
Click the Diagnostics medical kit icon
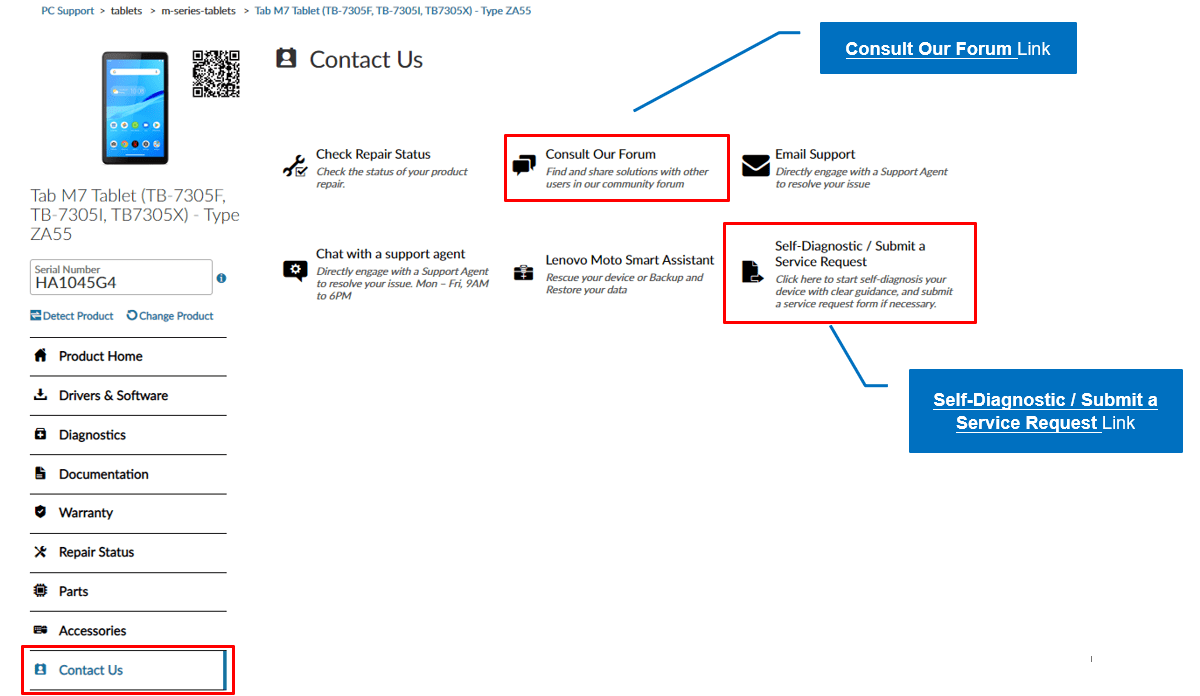40,435
